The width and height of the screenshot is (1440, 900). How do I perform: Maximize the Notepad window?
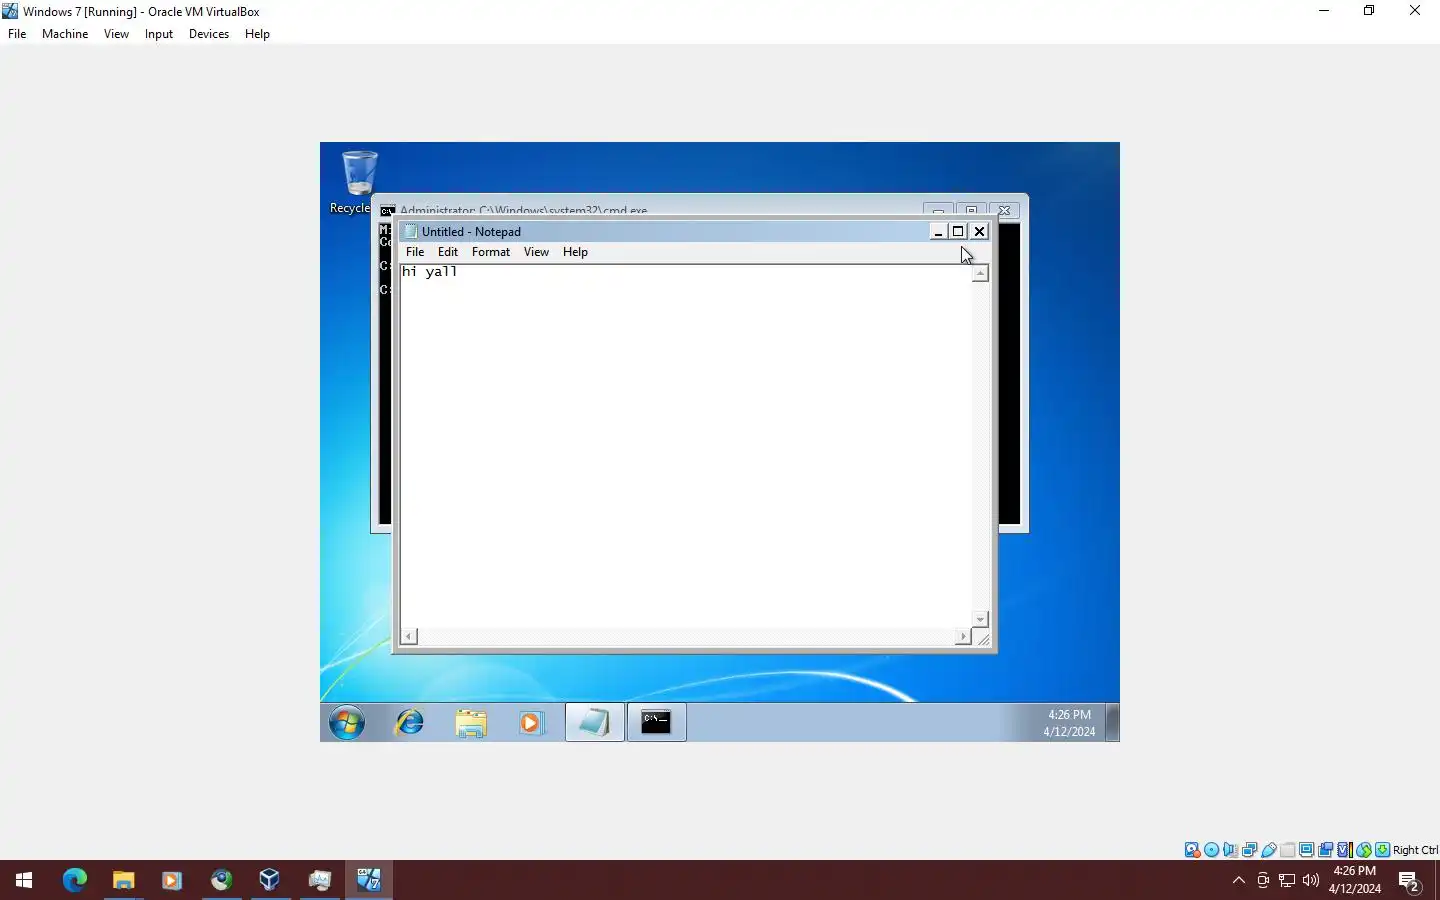pyautogui.click(x=958, y=231)
